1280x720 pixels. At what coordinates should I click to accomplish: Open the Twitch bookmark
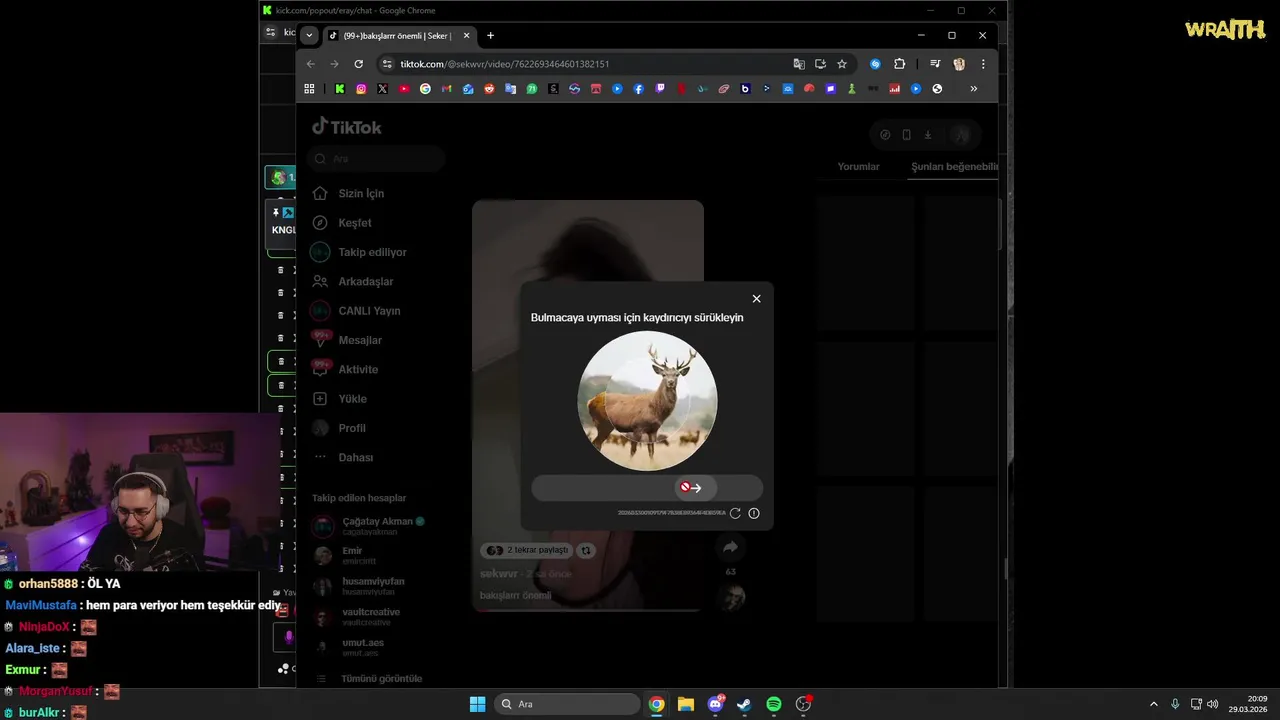pyautogui.click(x=660, y=89)
